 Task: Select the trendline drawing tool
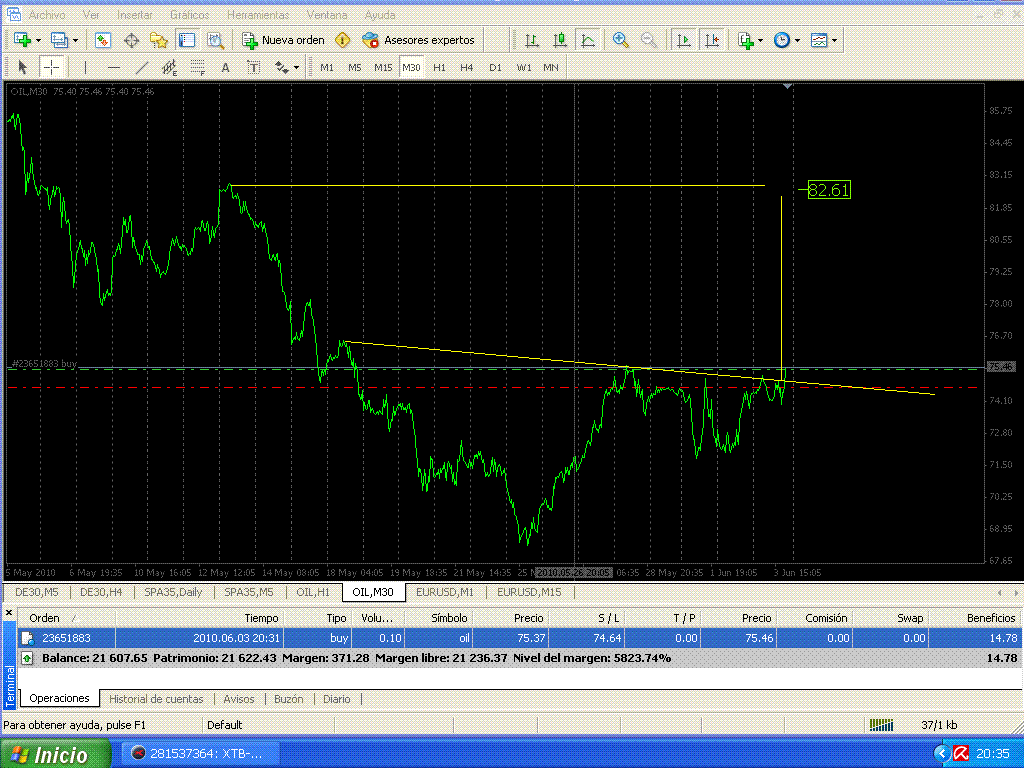[142, 67]
